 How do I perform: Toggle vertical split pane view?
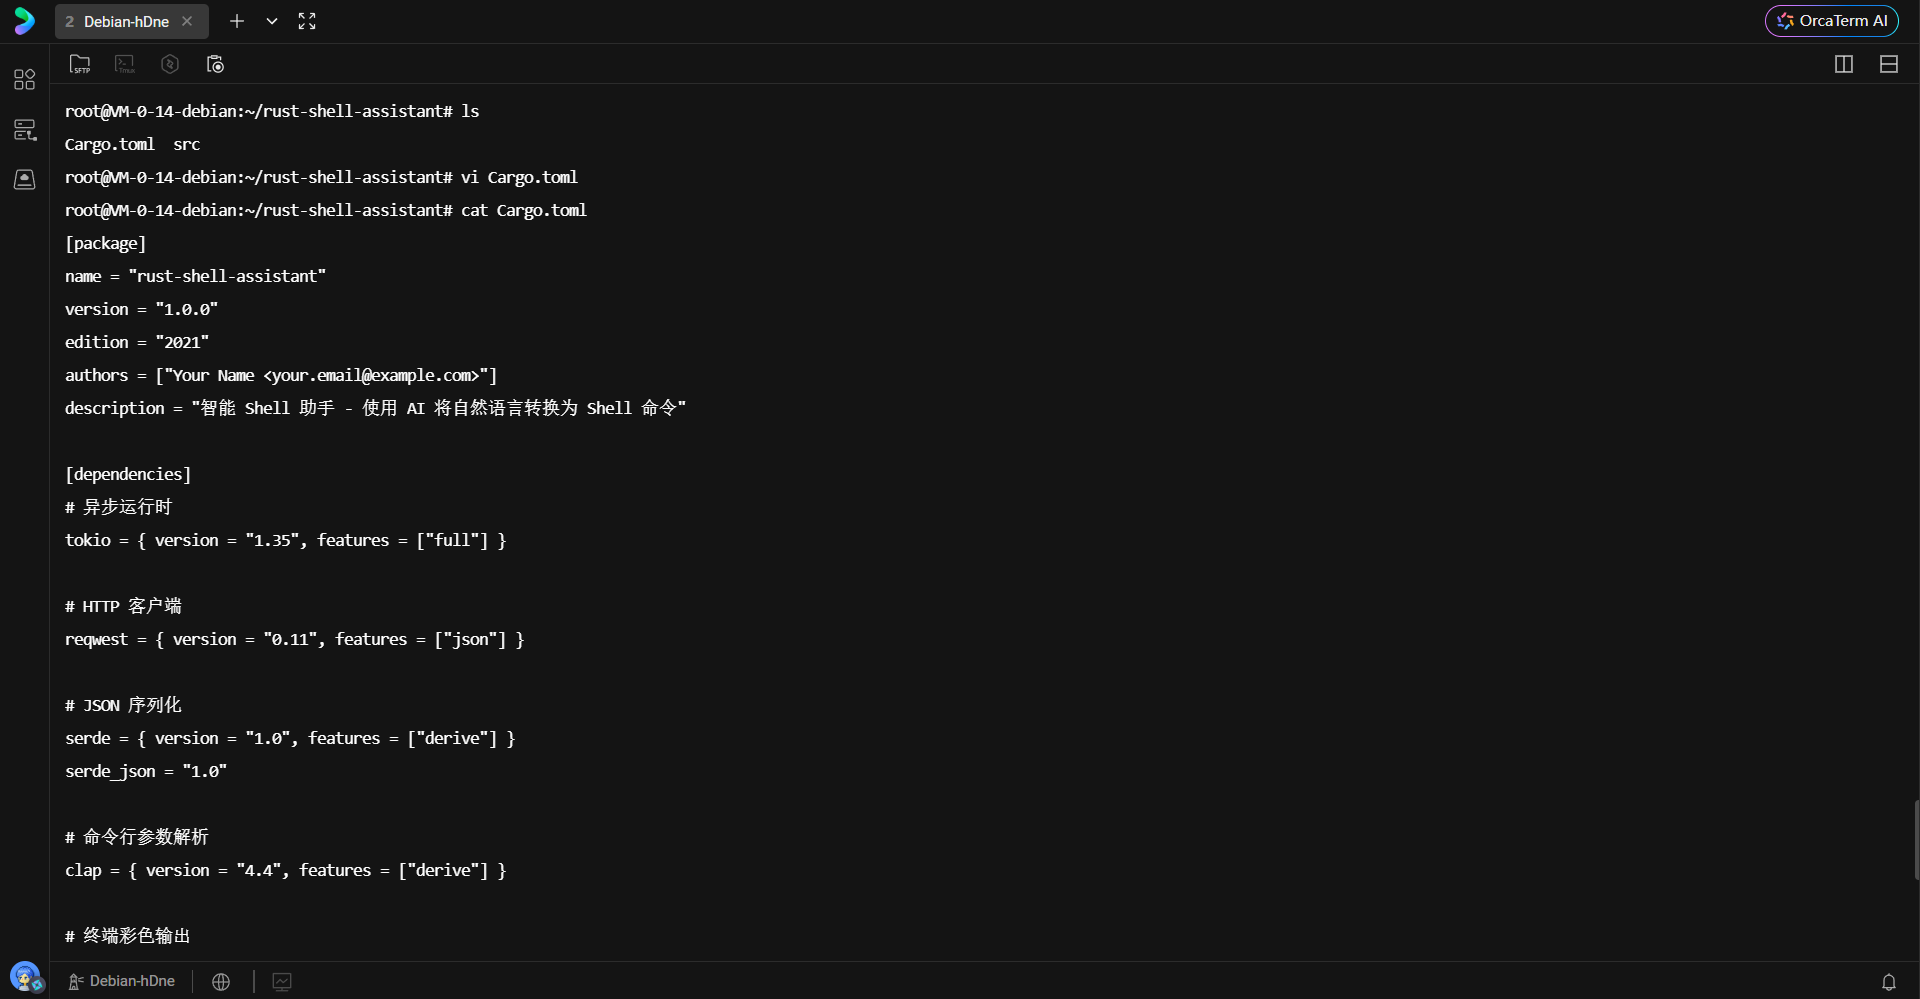1844,64
